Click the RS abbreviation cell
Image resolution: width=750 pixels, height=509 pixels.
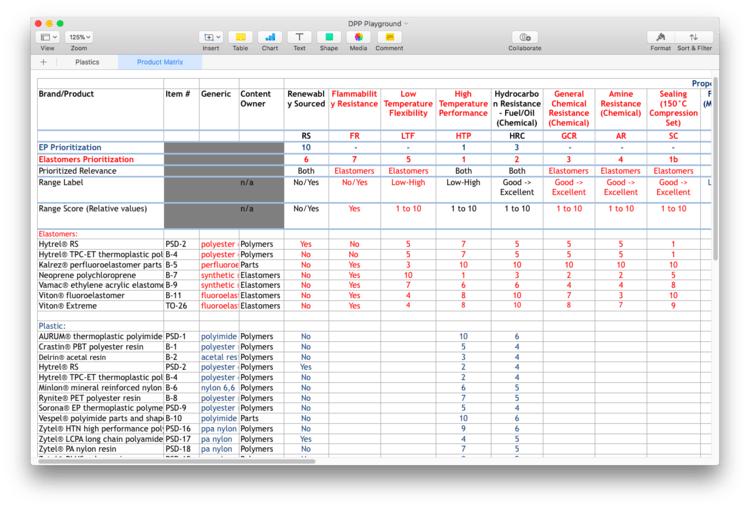pyautogui.click(x=306, y=136)
